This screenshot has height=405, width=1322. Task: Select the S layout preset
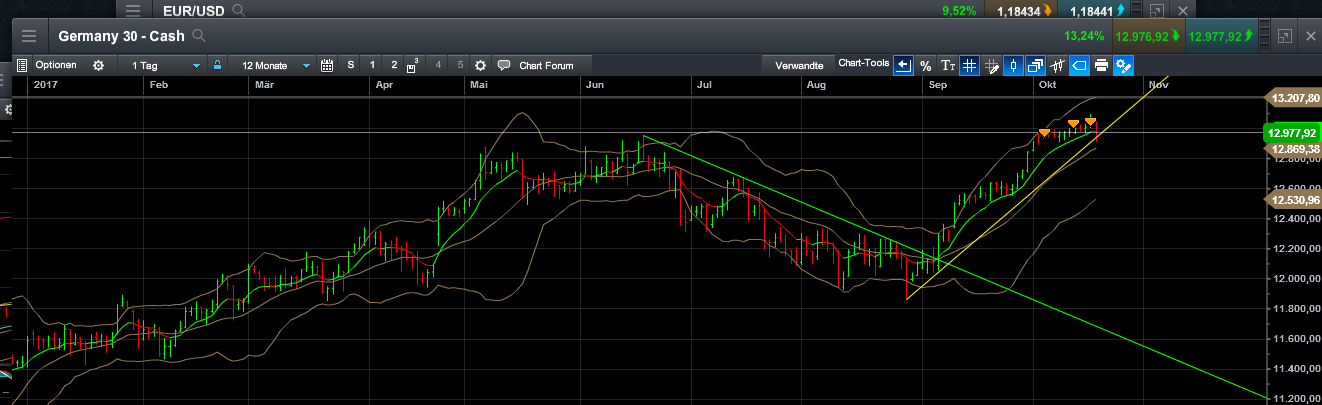[350, 65]
